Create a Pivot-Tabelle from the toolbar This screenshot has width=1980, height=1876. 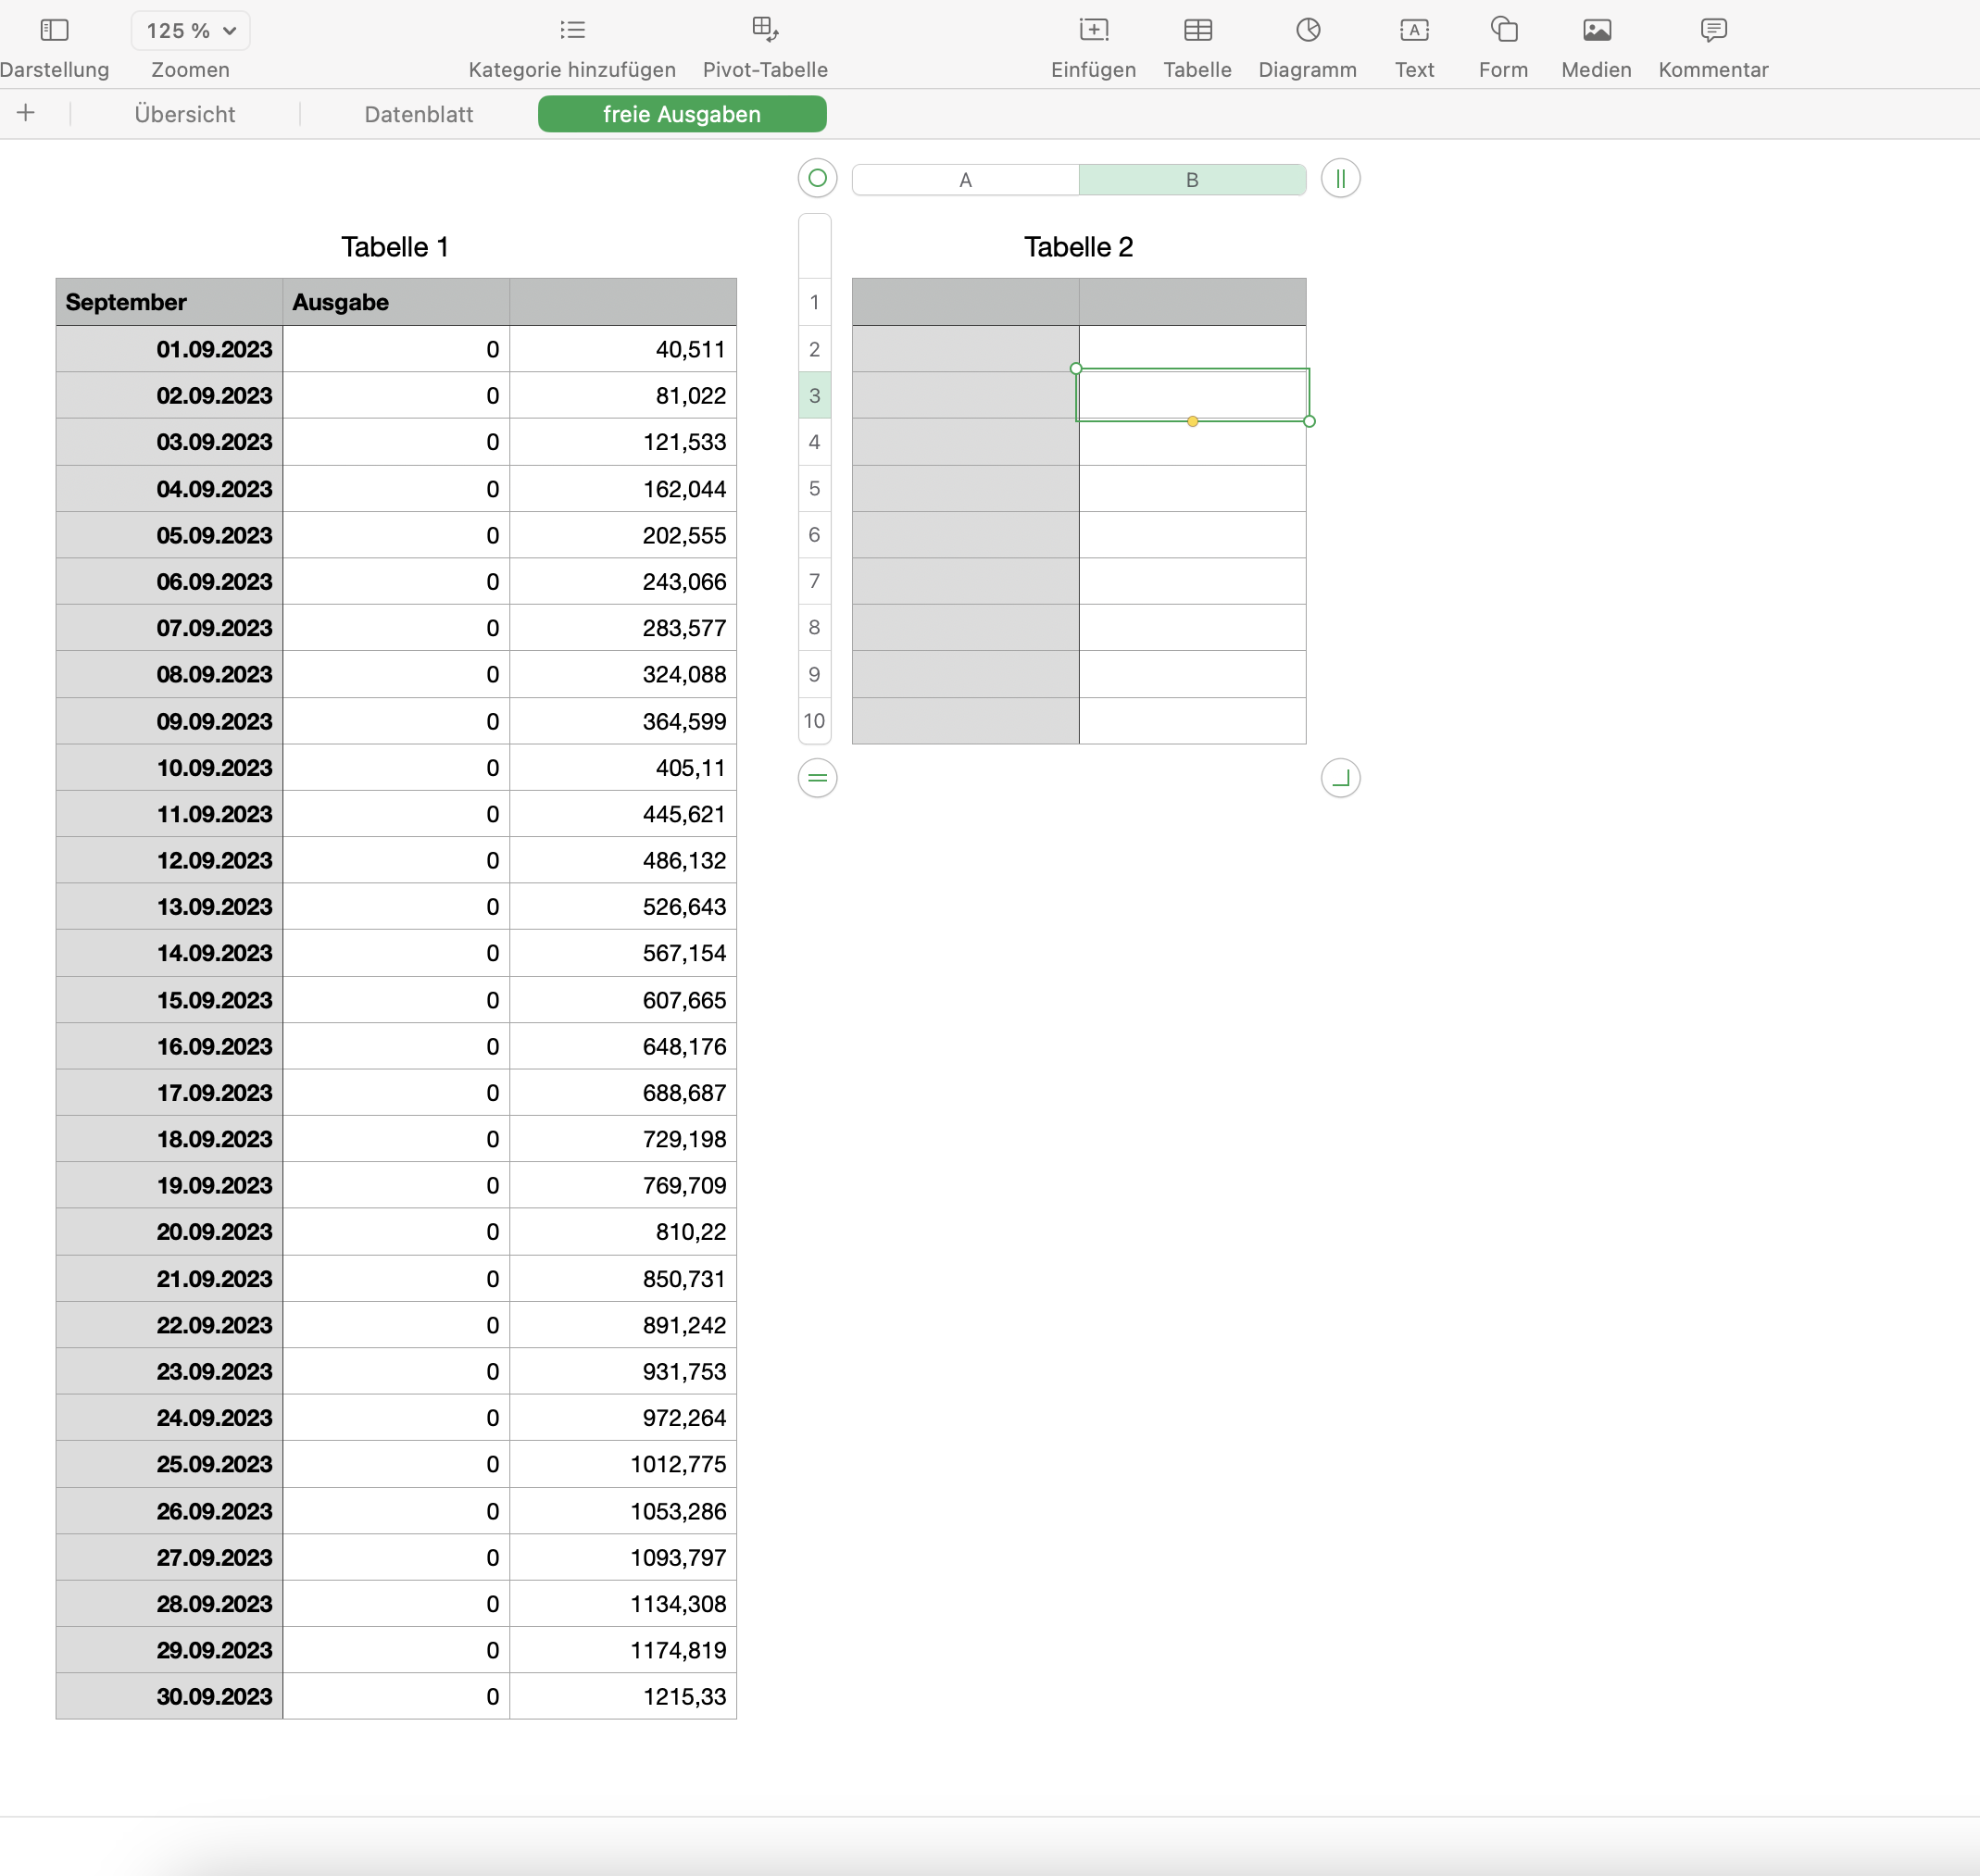tap(765, 31)
